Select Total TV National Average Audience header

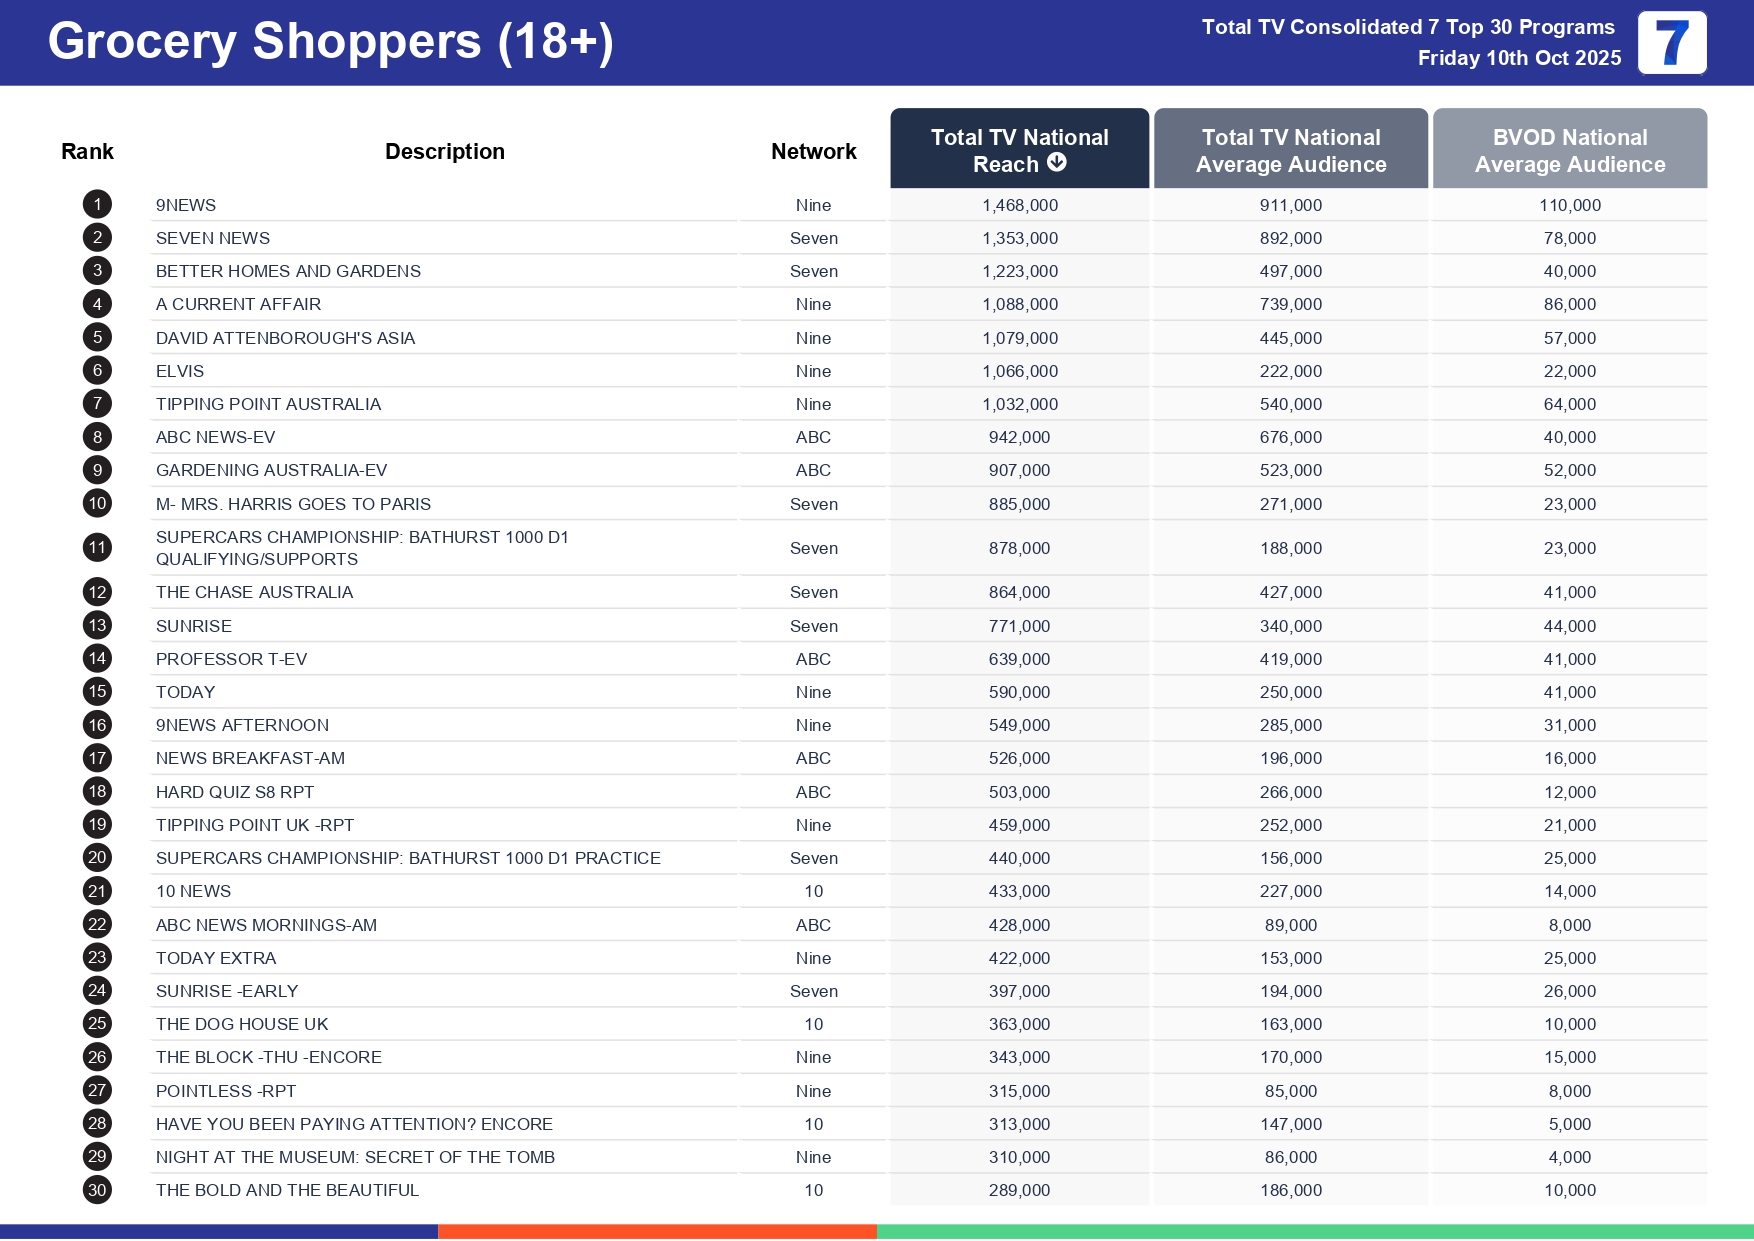[1290, 150]
